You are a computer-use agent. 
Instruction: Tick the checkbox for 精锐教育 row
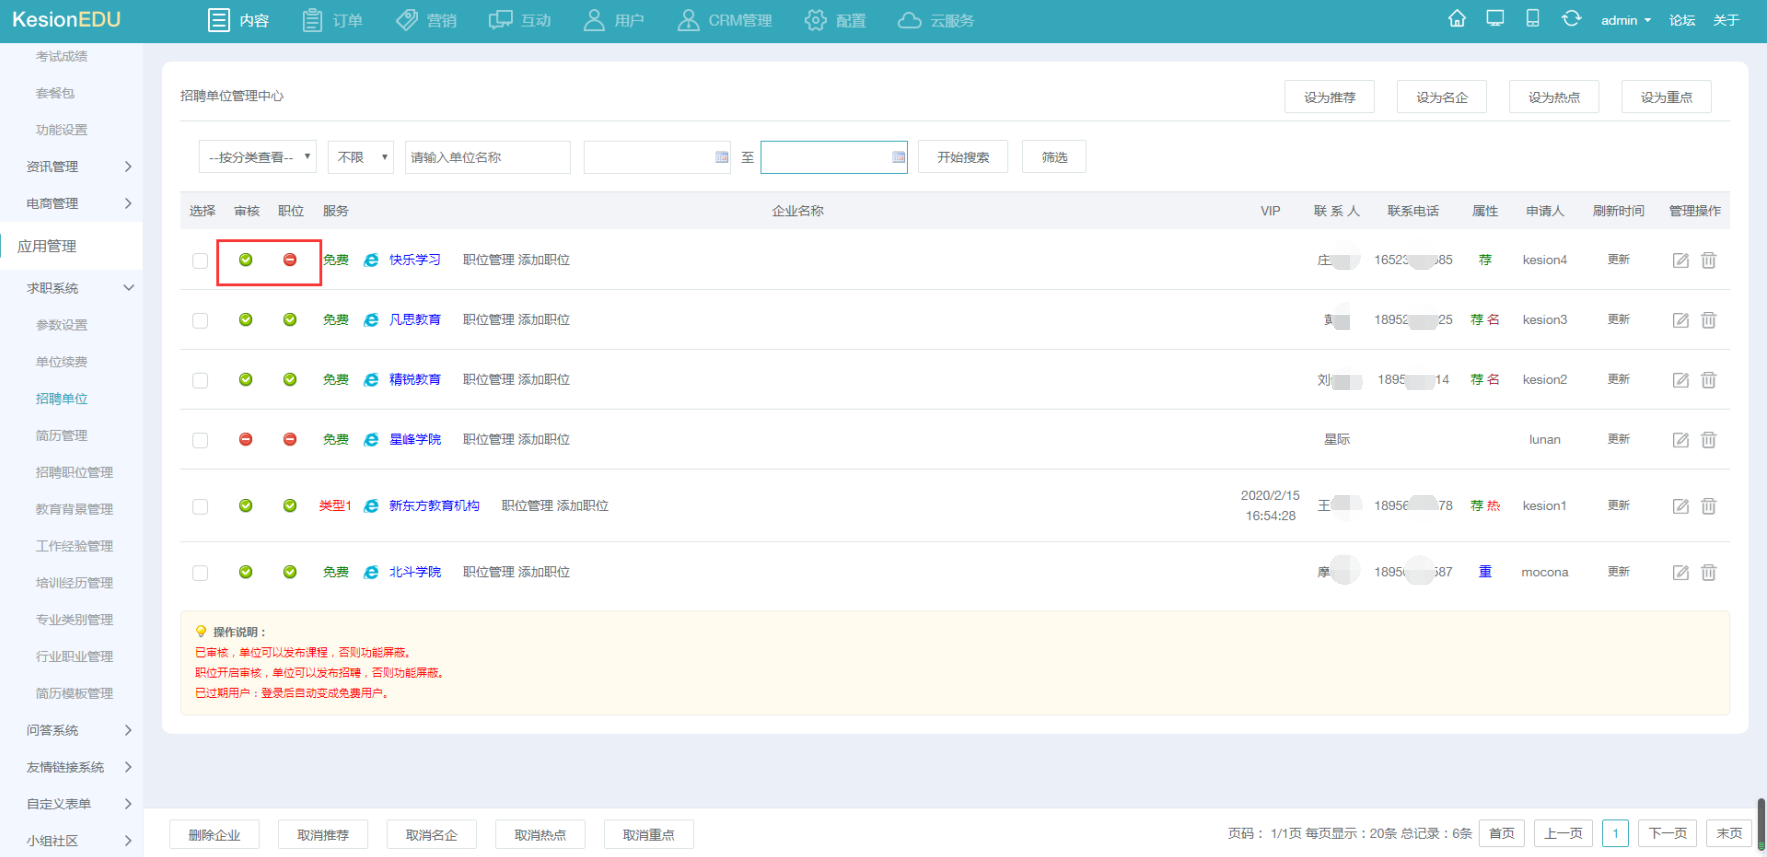pos(200,381)
